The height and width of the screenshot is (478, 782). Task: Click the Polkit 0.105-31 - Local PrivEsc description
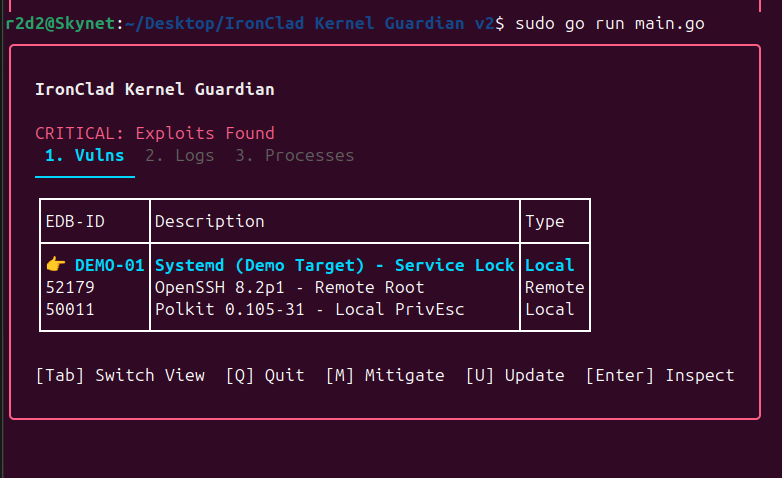pos(309,309)
